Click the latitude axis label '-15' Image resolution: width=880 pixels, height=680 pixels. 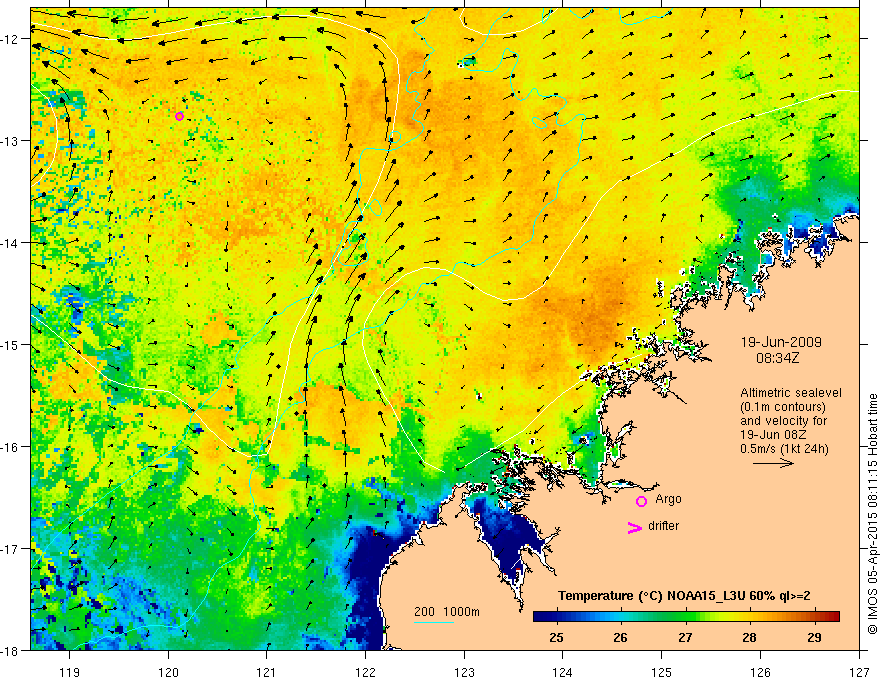[x=11, y=344]
